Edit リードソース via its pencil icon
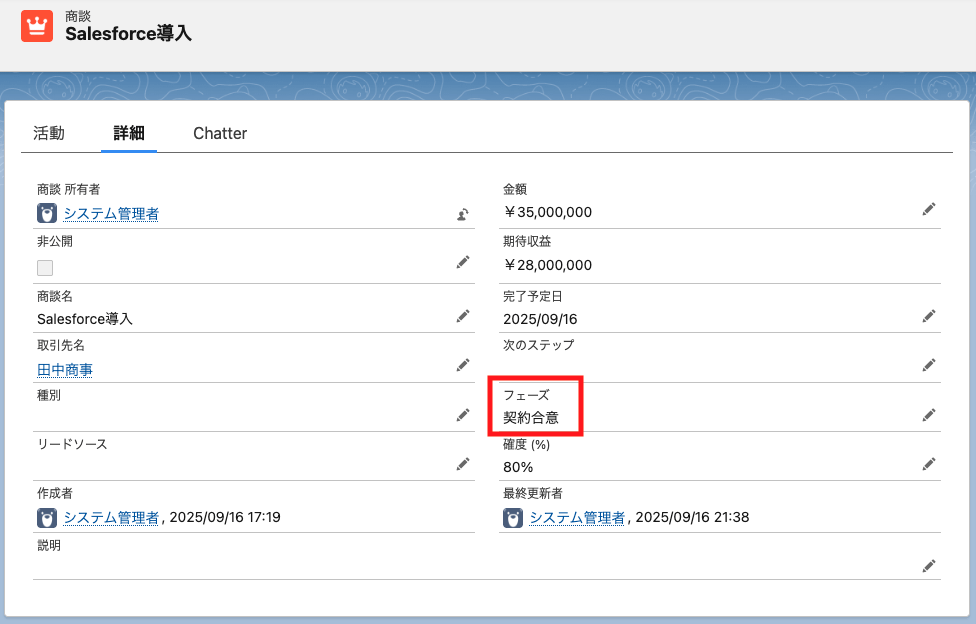The width and height of the screenshot is (976, 624). pyautogui.click(x=462, y=463)
